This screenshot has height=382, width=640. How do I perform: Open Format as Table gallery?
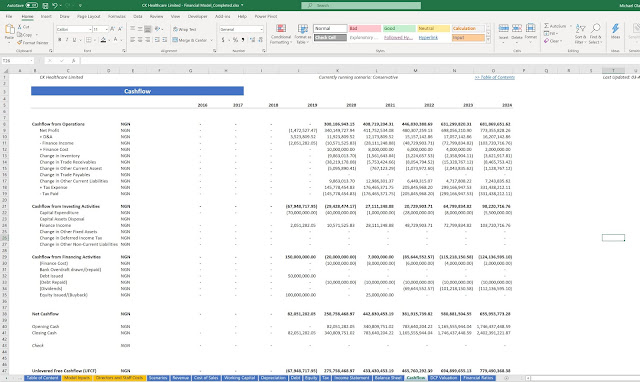pyautogui.click(x=303, y=34)
